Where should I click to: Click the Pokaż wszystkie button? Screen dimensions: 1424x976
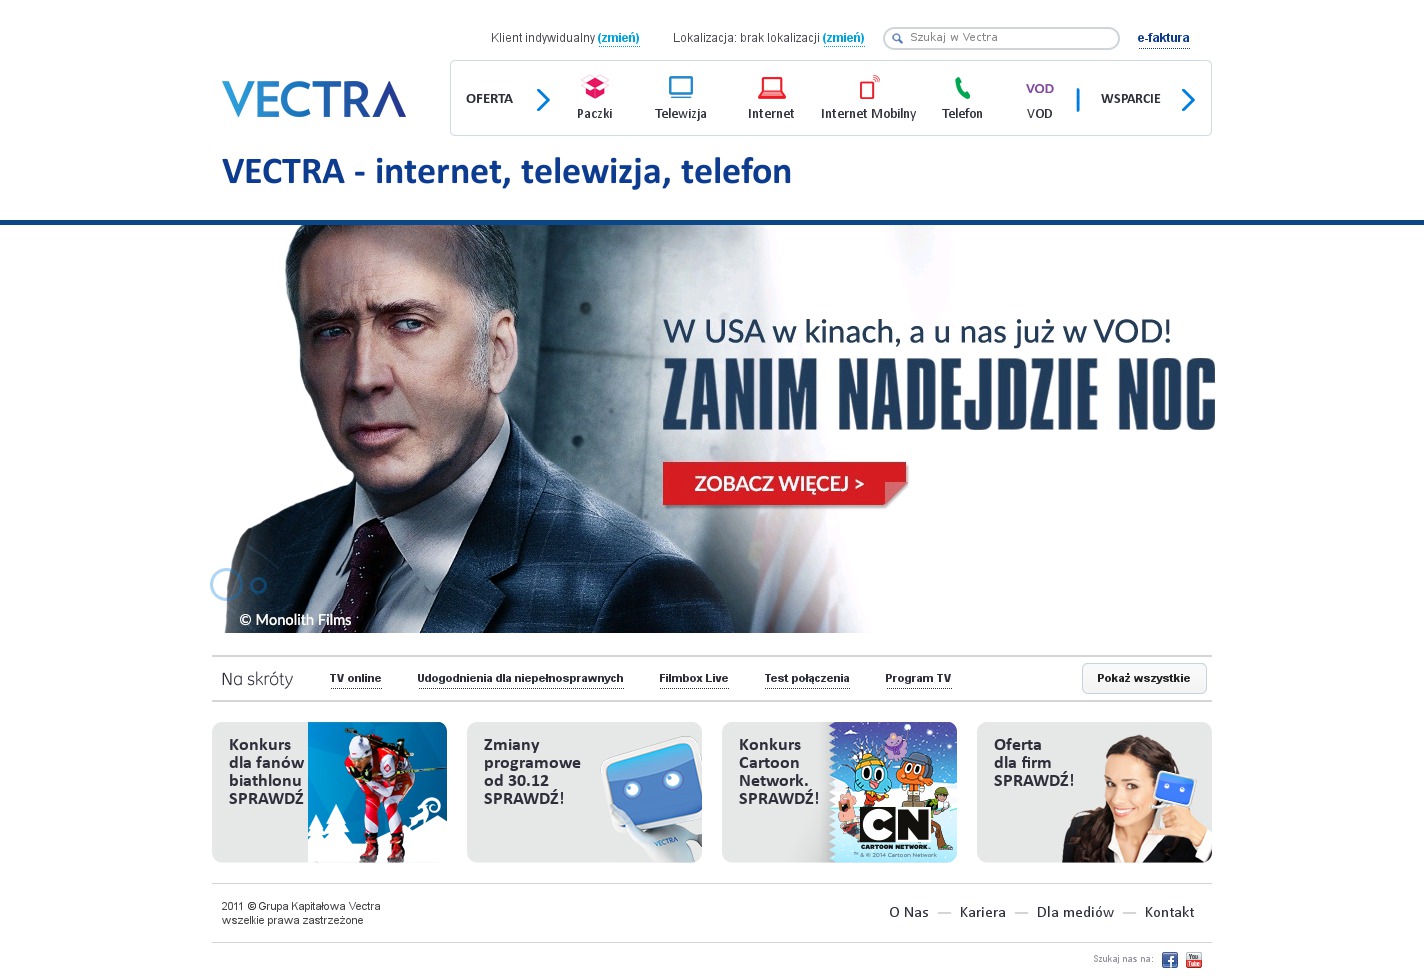1144,678
